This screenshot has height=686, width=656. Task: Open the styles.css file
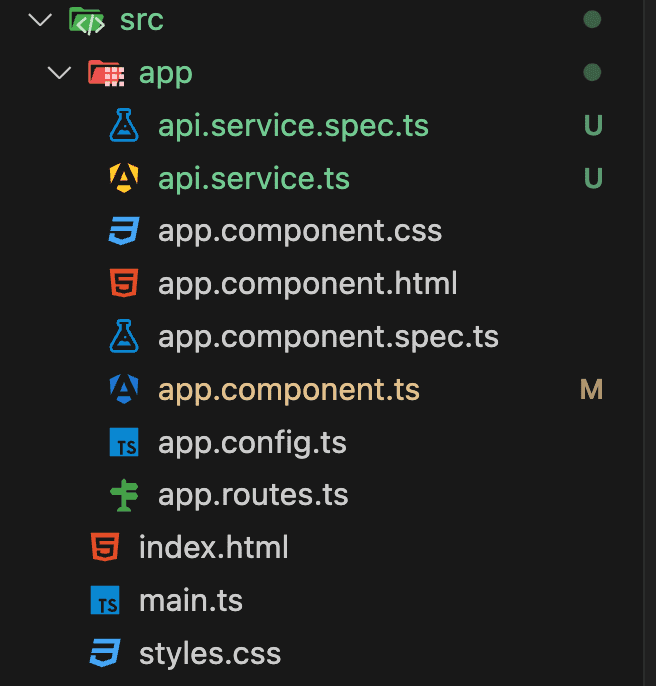coord(210,654)
